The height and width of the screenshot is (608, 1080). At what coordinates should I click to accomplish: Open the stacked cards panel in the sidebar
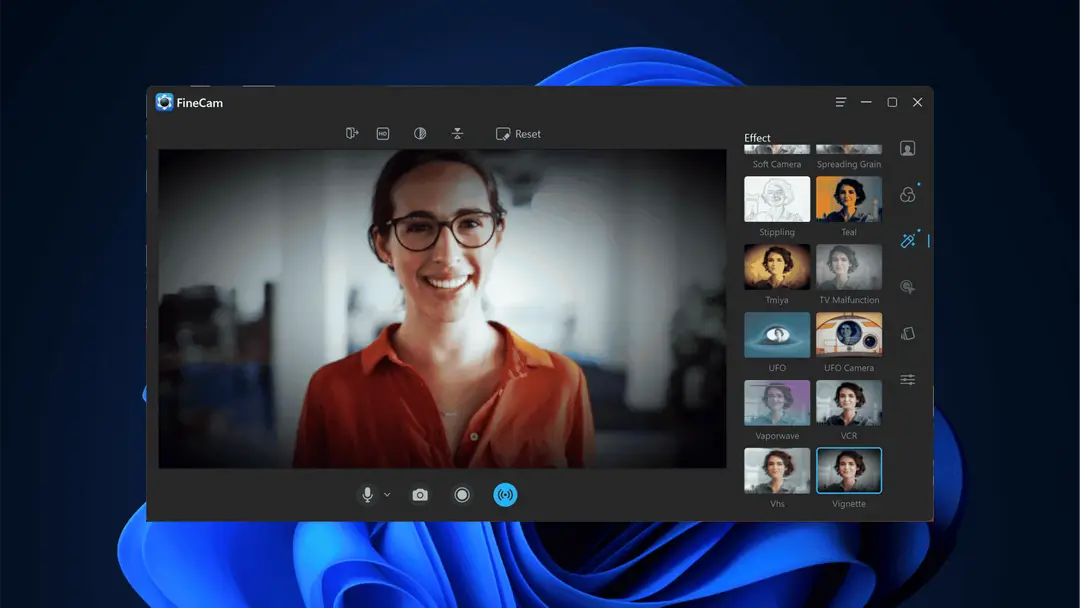point(908,333)
